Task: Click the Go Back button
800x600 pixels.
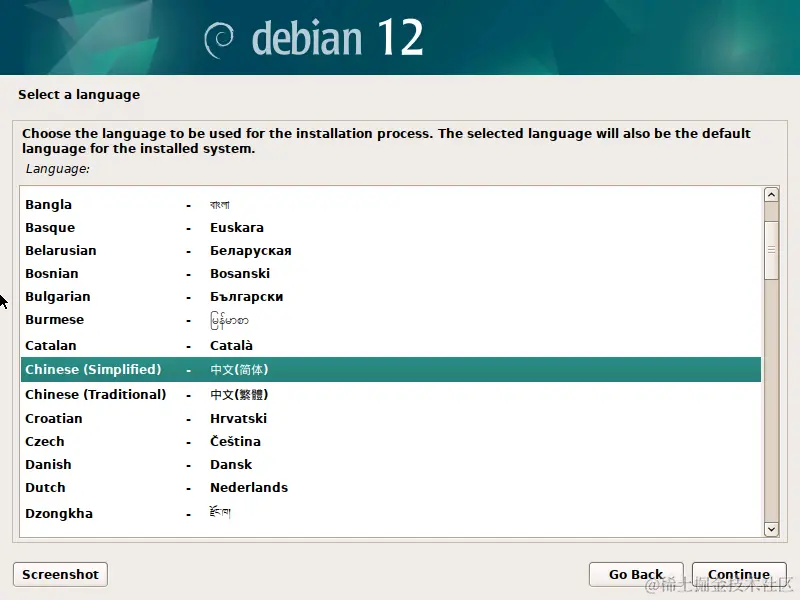Action: coord(636,574)
